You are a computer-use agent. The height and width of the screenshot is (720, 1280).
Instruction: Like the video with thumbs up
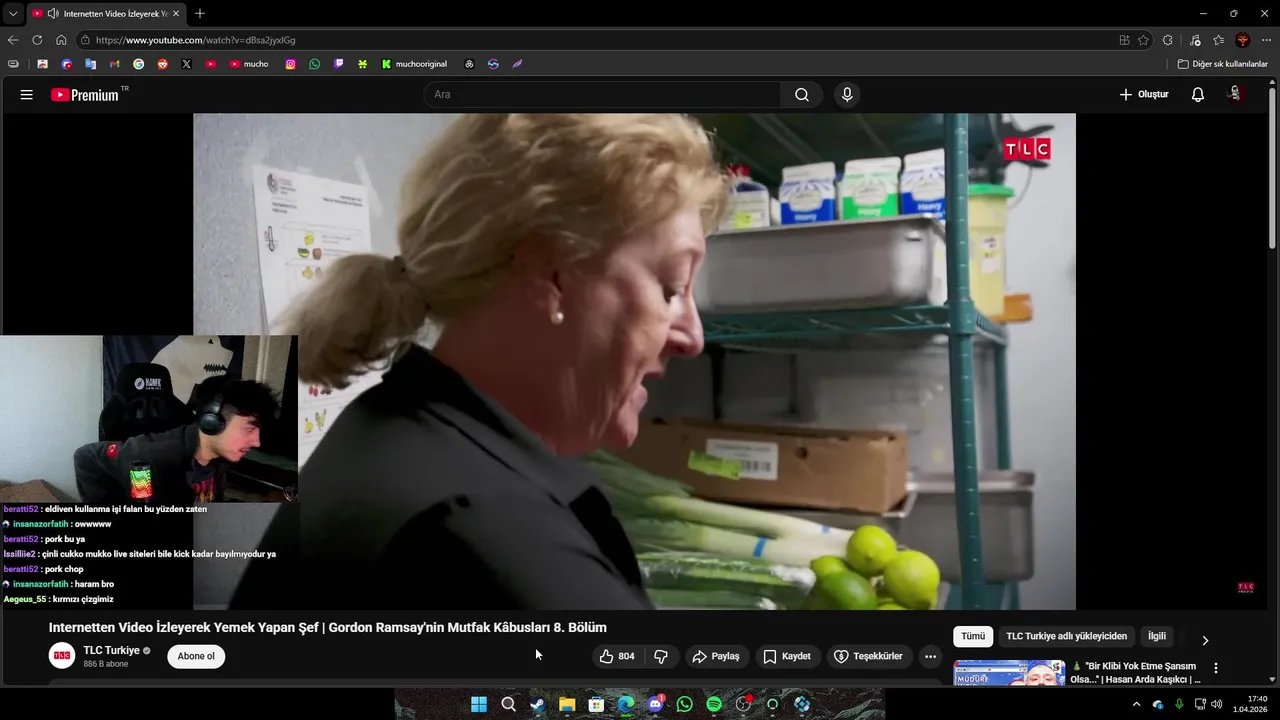tap(617, 657)
